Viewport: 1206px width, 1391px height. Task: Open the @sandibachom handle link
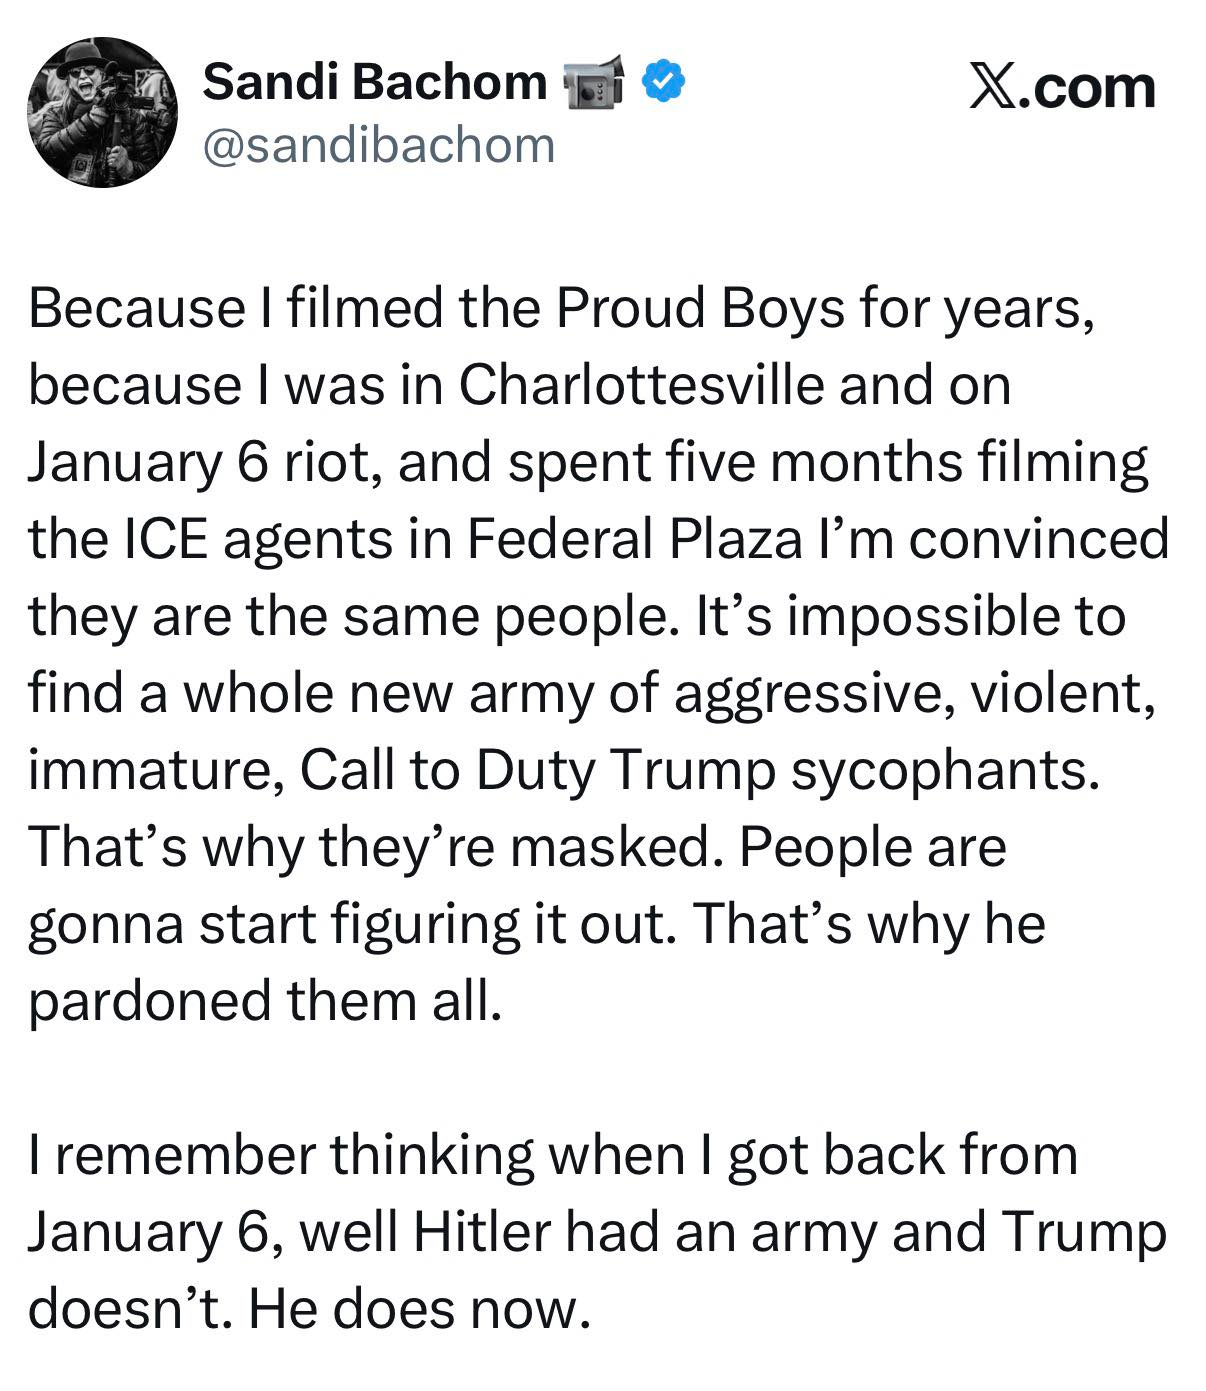tap(379, 145)
